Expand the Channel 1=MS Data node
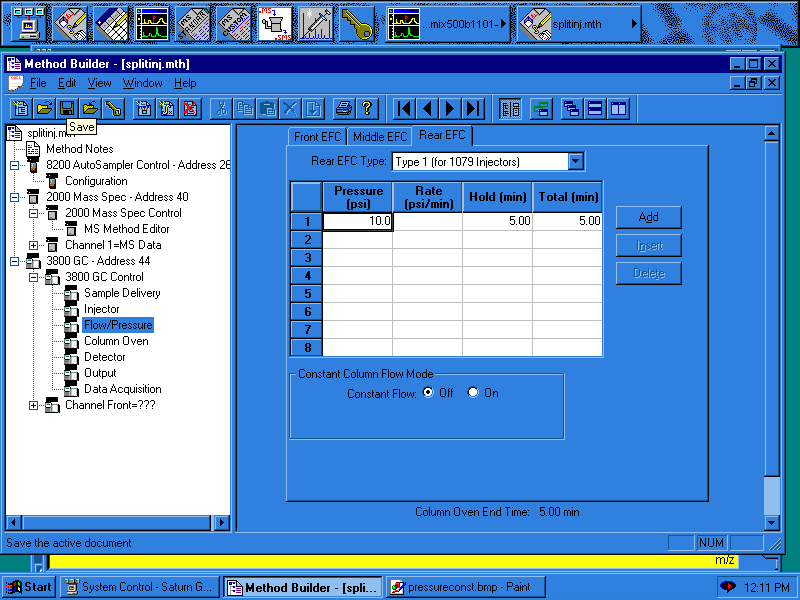The width and height of the screenshot is (800, 600). pyautogui.click(x=33, y=245)
